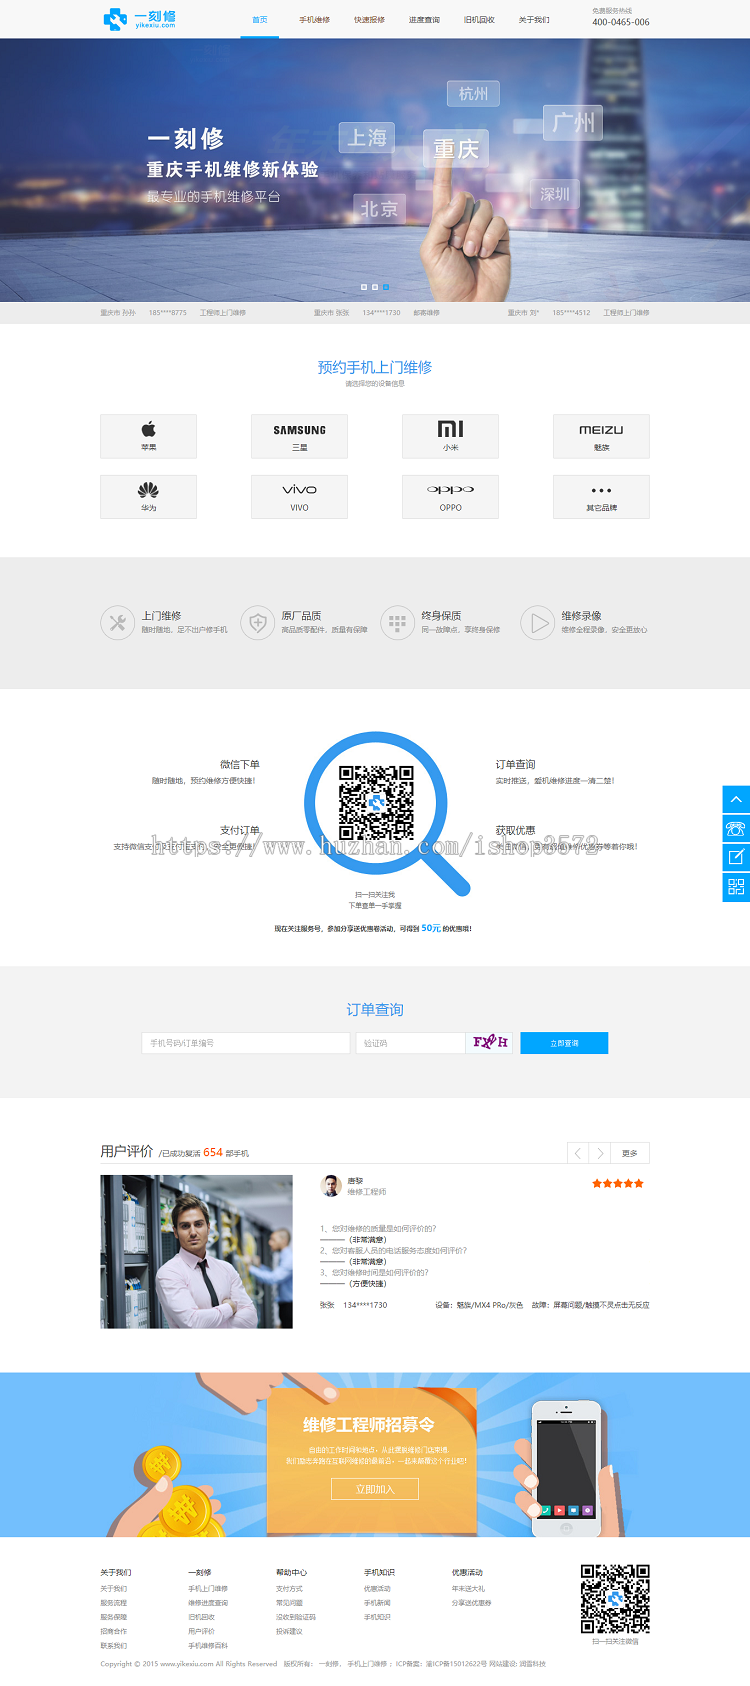750x1686 pixels.
Task: Click the 立即查询 button
Action: 564,1043
